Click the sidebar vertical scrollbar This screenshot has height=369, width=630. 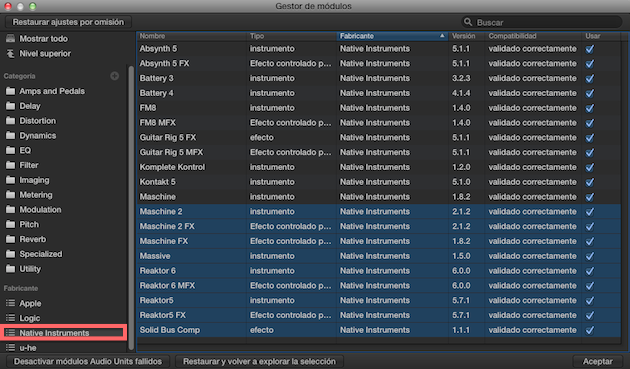click(131, 207)
